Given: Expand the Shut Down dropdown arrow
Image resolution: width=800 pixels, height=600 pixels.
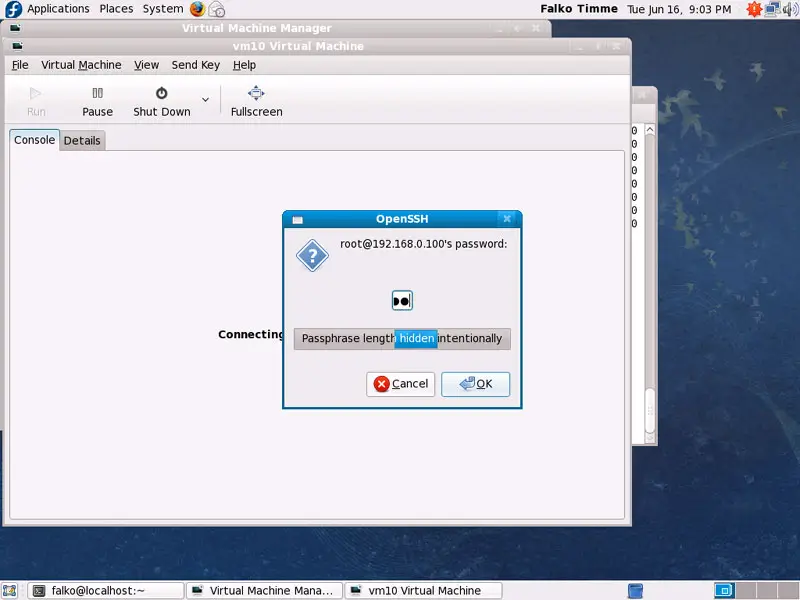Looking at the screenshot, I should [206, 99].
